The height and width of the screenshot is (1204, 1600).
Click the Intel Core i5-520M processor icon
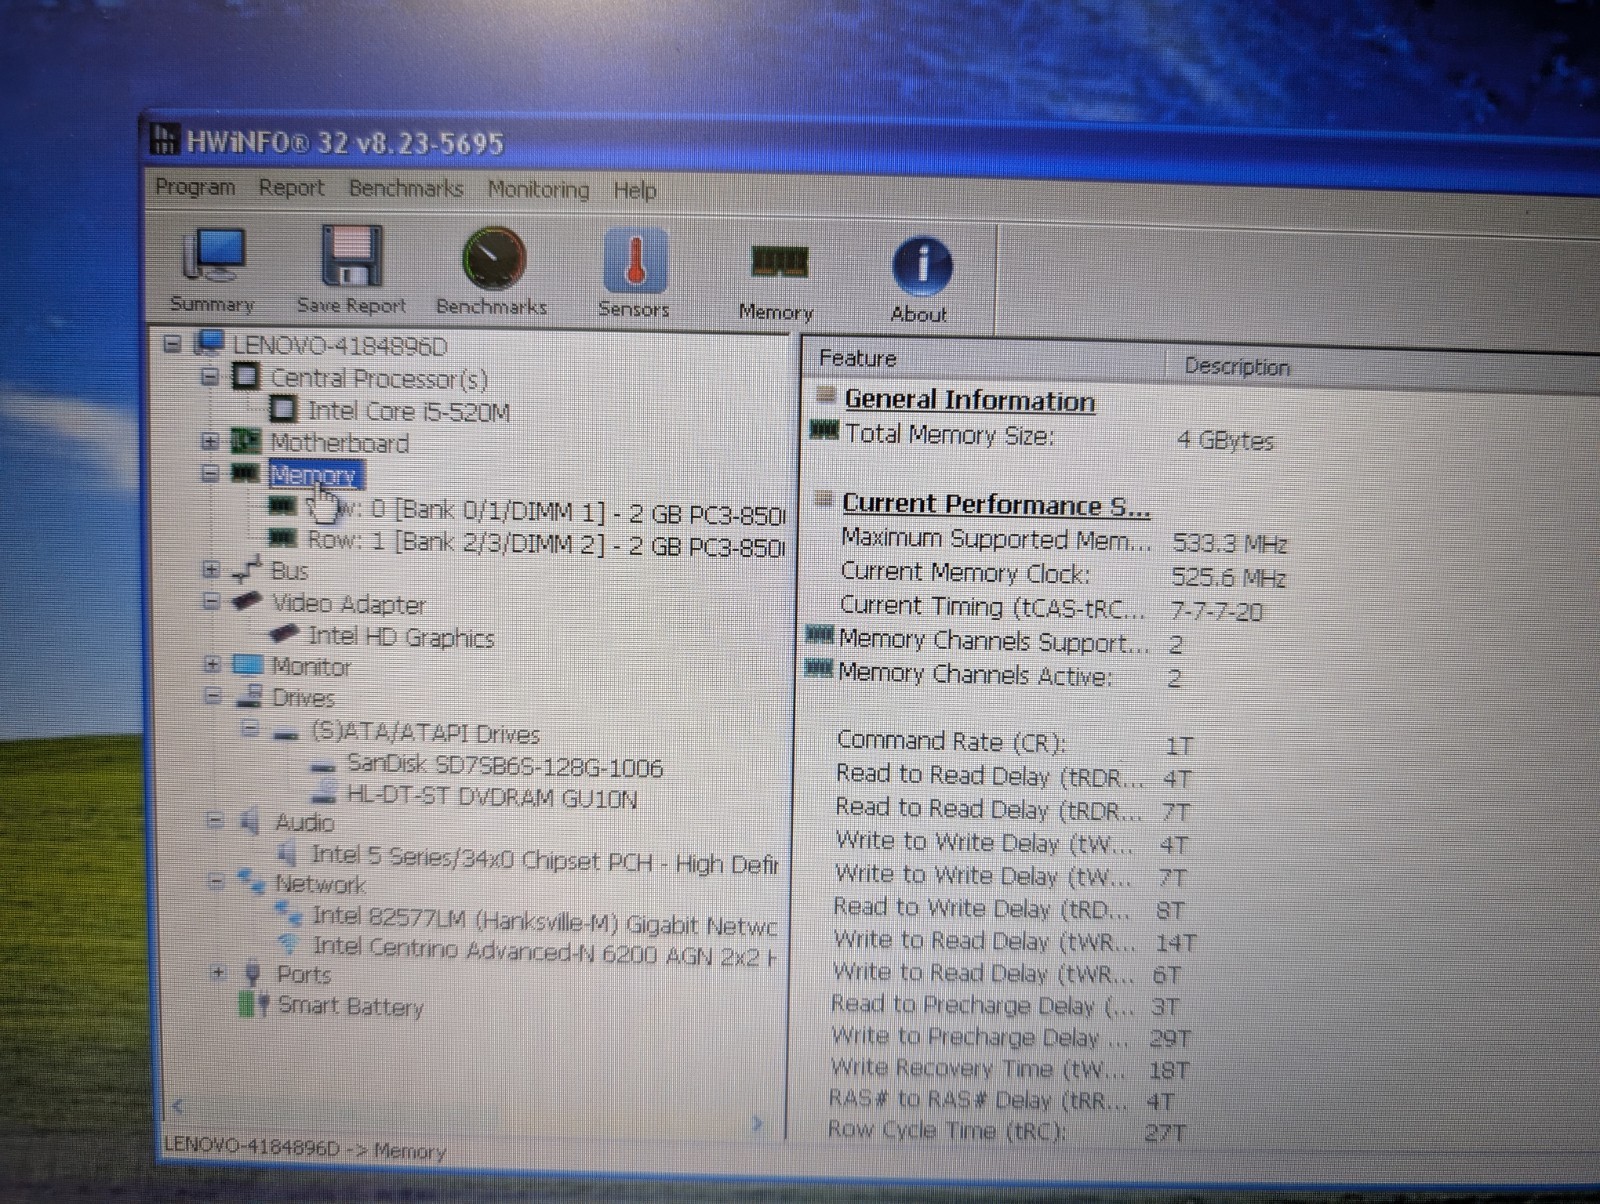pyautogui.click(x=284, y=409)
